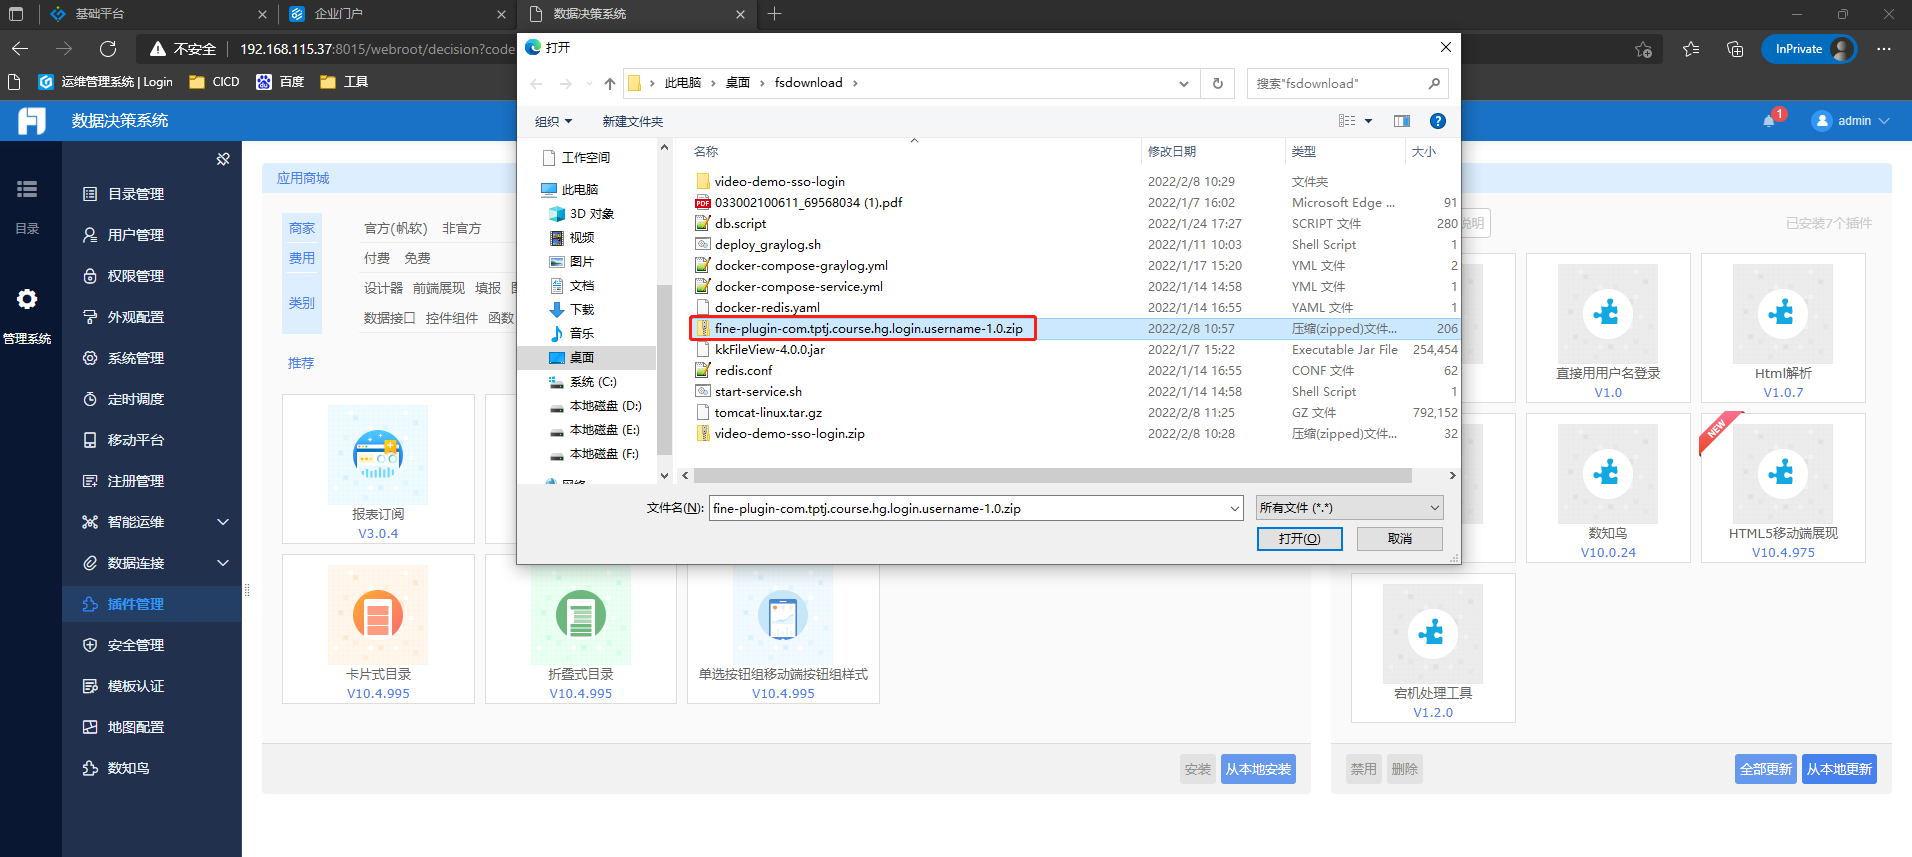Select the 报表订阅 plugin thumbnail

(378, 455)
